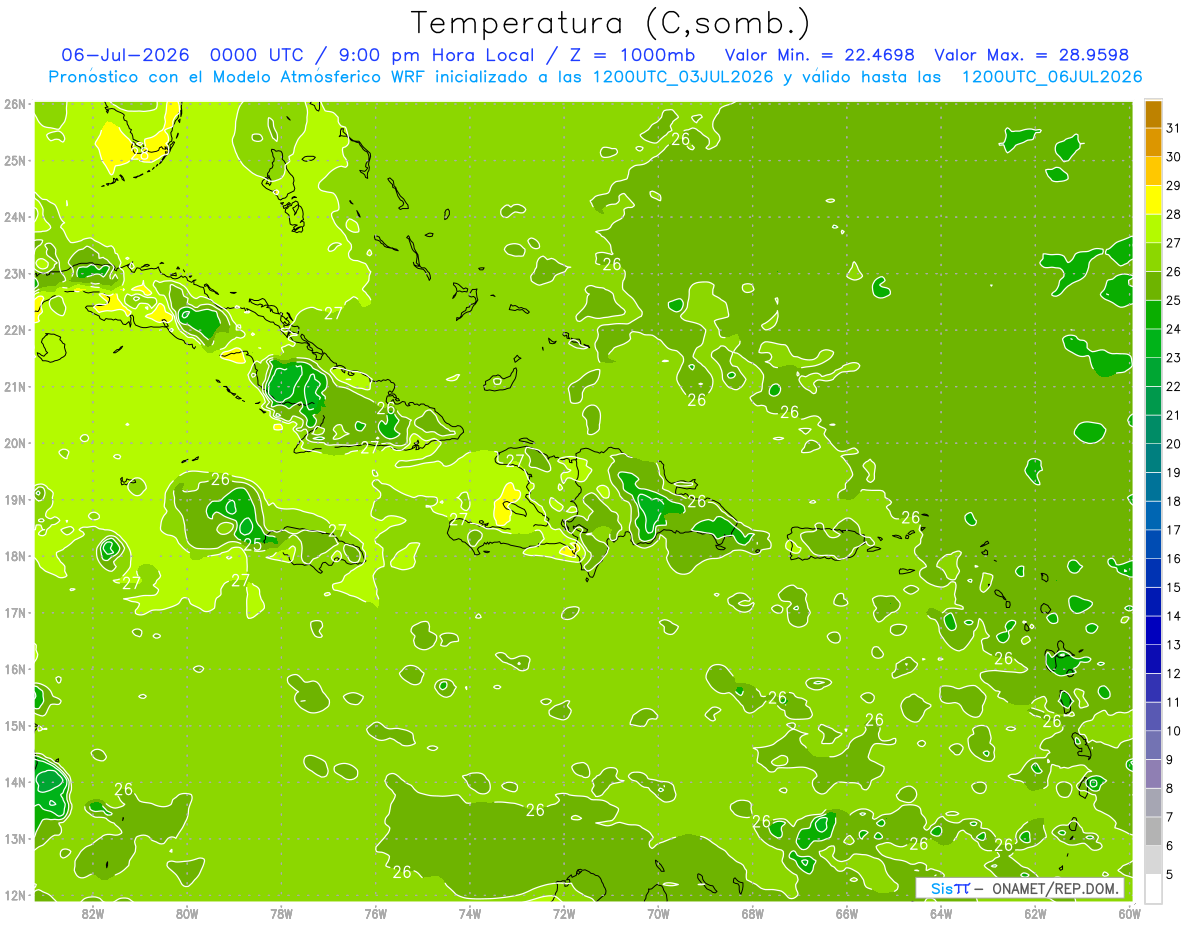1200x927 pixels.
Task: Click the colorbar value '24'
Action: tap(1174, 329)
